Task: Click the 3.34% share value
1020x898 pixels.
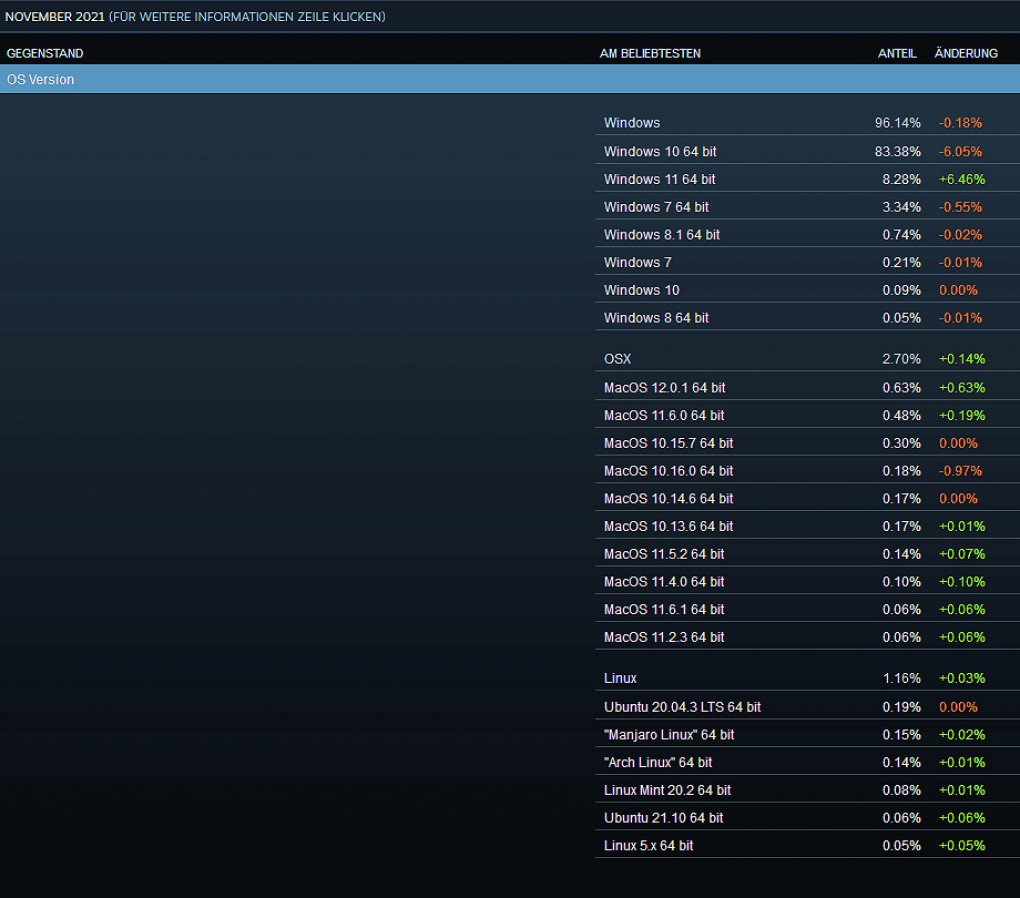Action: (902, 207)
